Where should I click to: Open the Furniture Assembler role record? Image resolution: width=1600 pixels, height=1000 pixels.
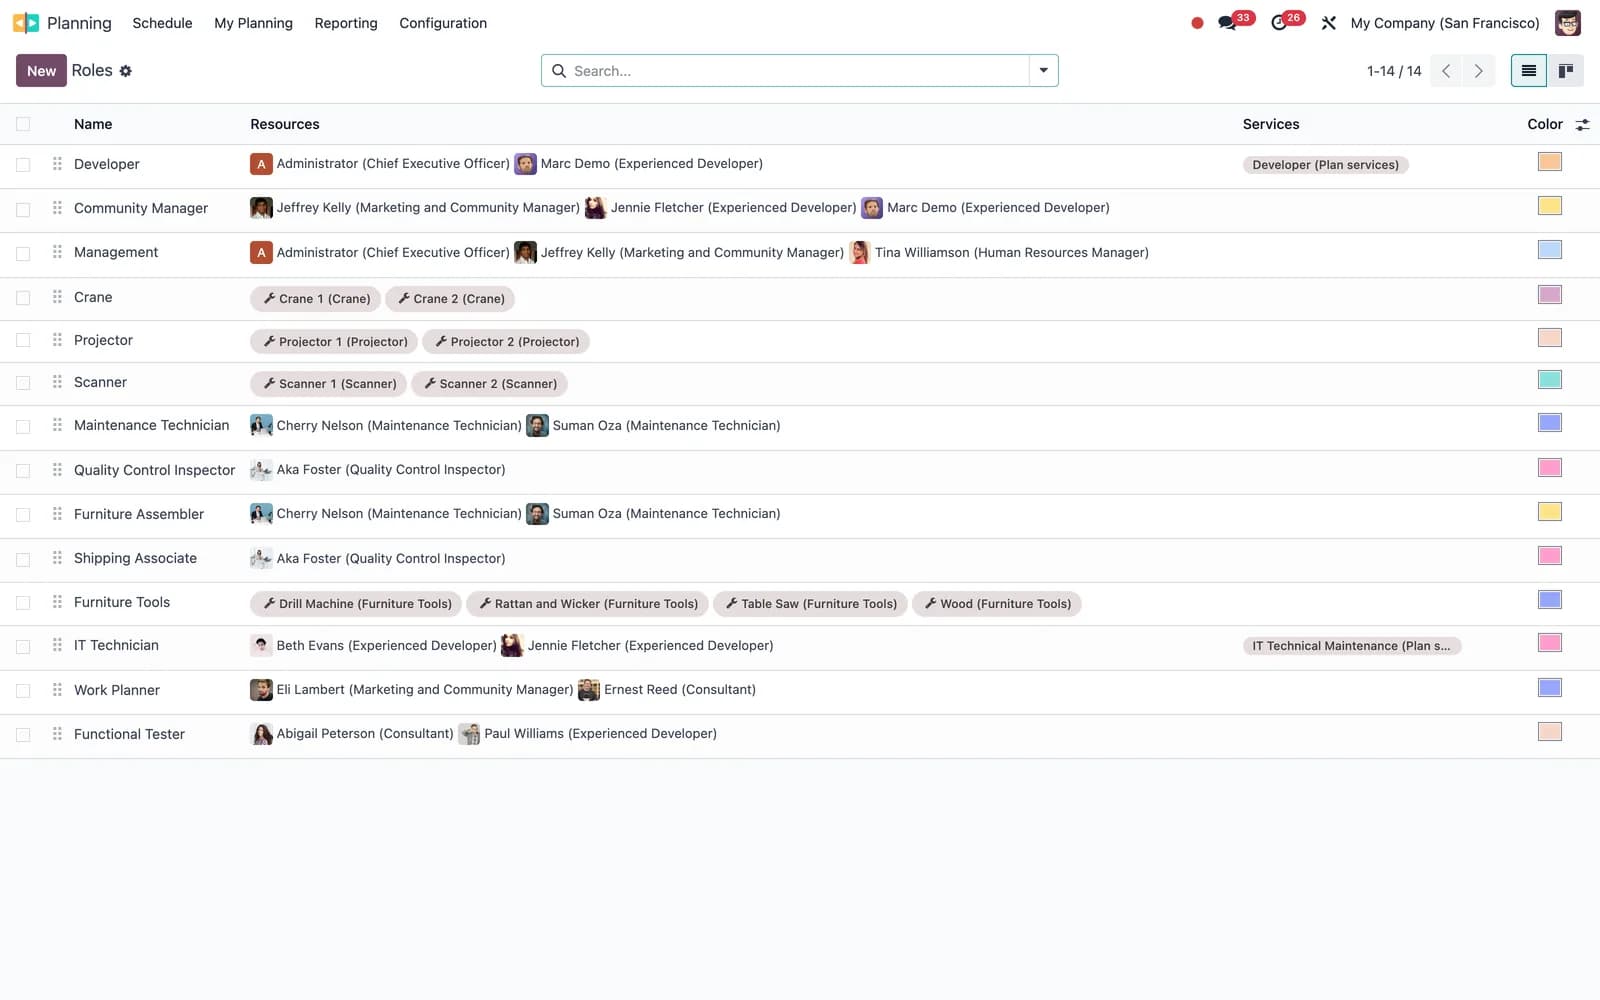pos(139,514)
